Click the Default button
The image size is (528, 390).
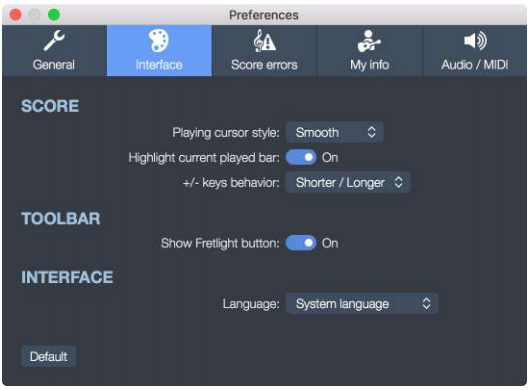point(48,356)
